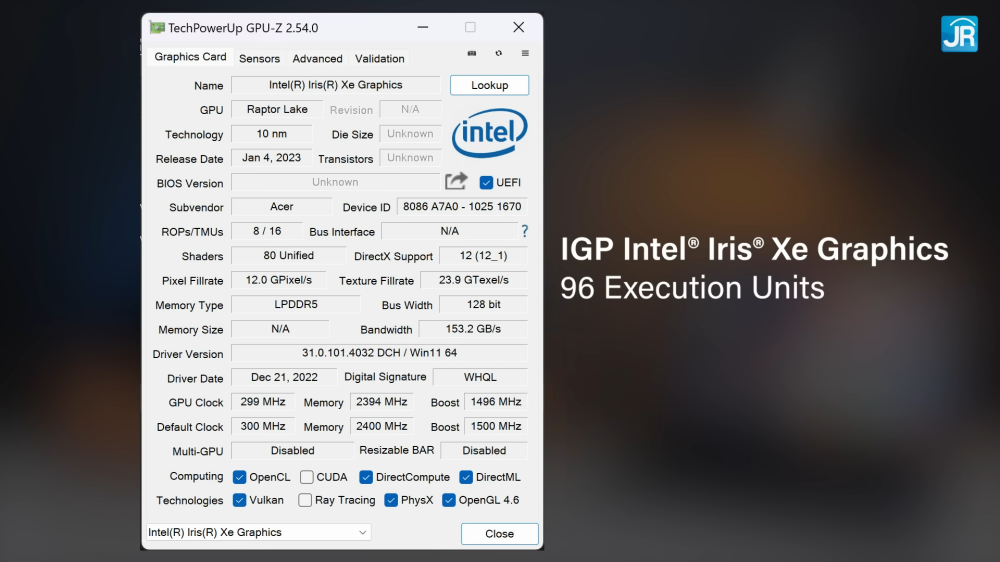Click the 1500 MHz default boost field
This screenshot has height=562, width=1000.
click(496, 426)
